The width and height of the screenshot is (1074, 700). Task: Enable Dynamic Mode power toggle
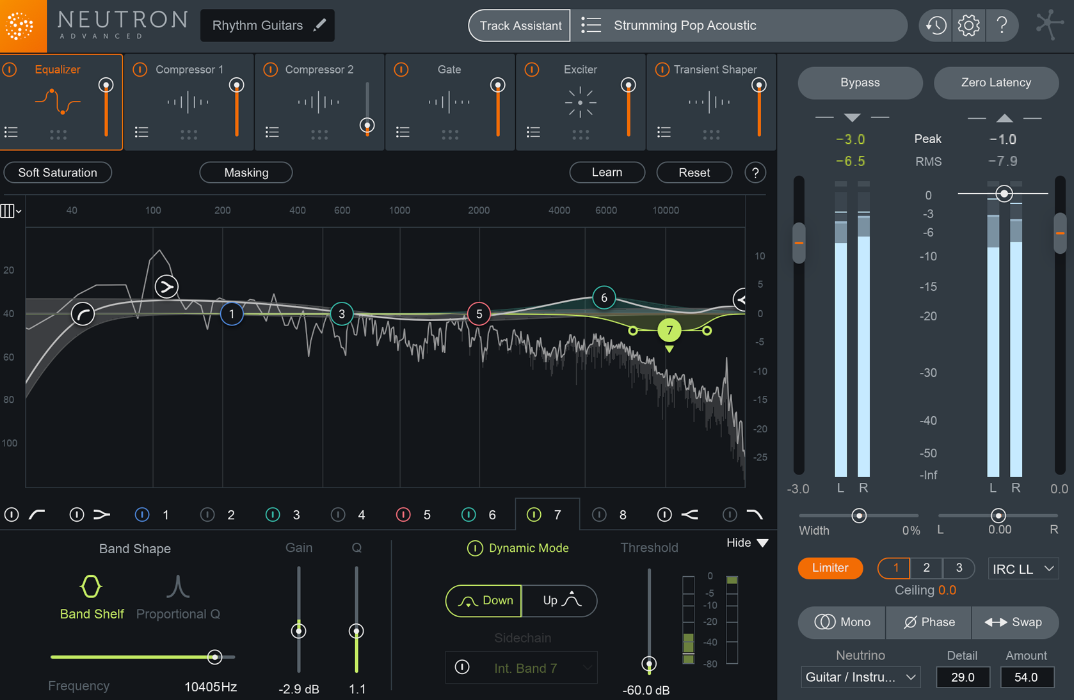[x=475, y=548]
